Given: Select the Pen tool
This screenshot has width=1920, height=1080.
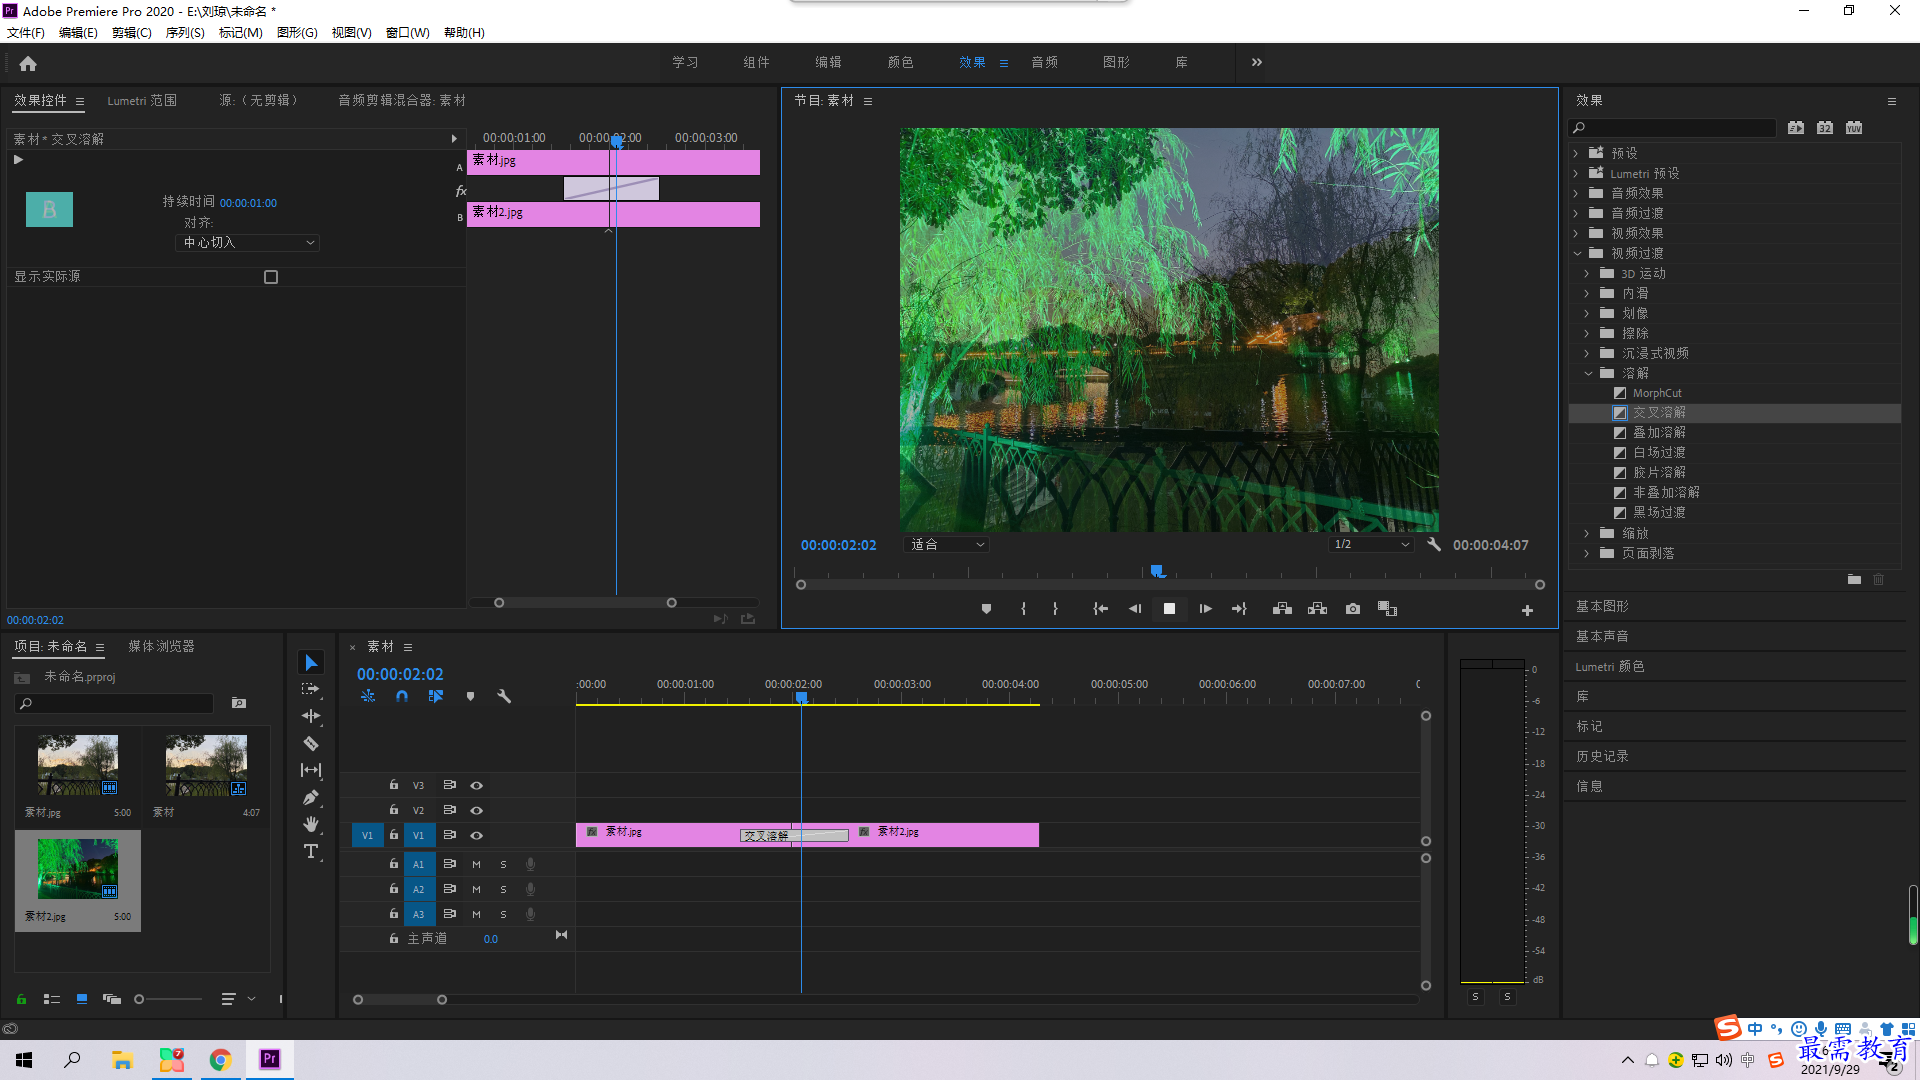Looking at the screenshot, I should coord(311,797).
